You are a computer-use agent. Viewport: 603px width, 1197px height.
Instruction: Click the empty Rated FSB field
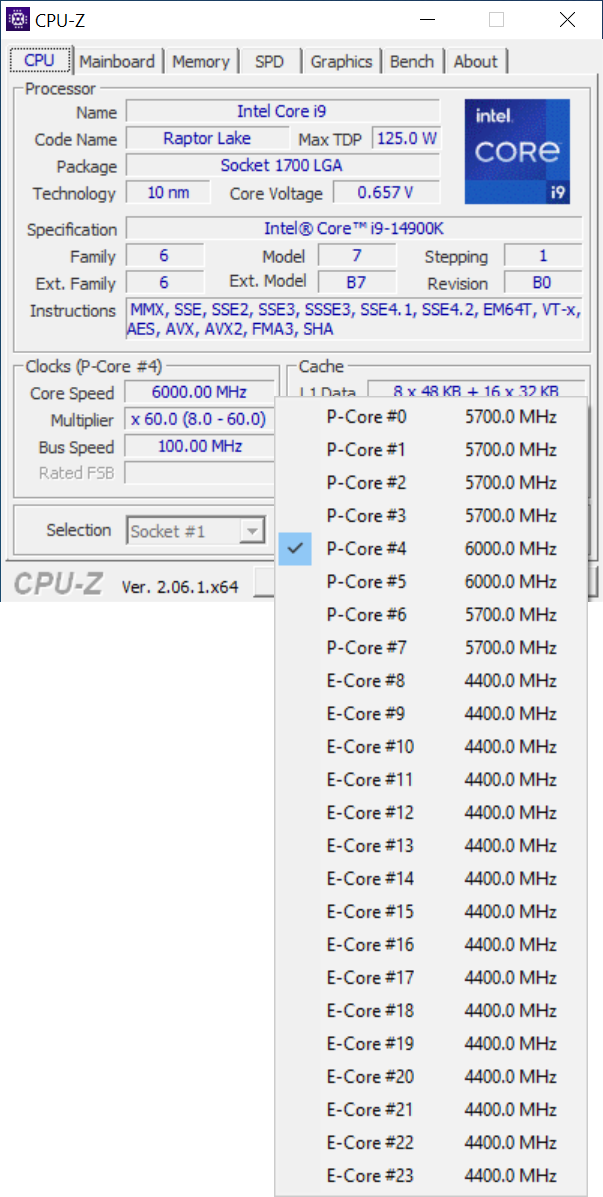[x=199, y=473]
